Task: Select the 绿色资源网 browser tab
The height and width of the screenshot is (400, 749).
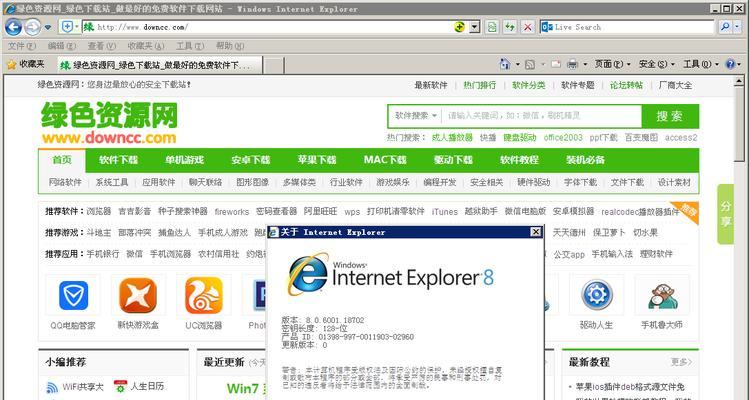Action: tap(160, 65)
